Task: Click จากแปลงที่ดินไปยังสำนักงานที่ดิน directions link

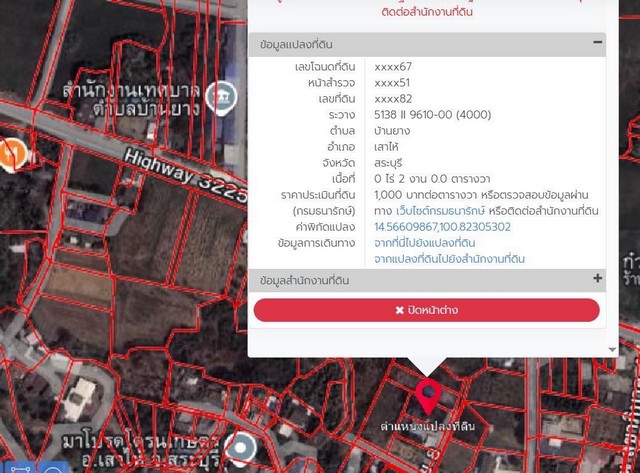Action: pyautogui.click(x=449, y=259)
